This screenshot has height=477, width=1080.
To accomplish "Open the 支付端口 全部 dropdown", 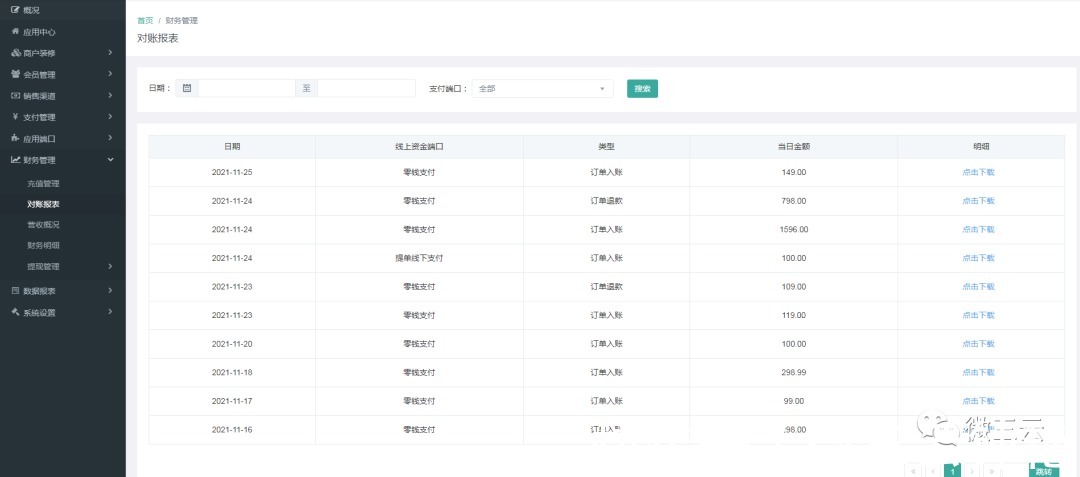I will (x=542, y=88).
